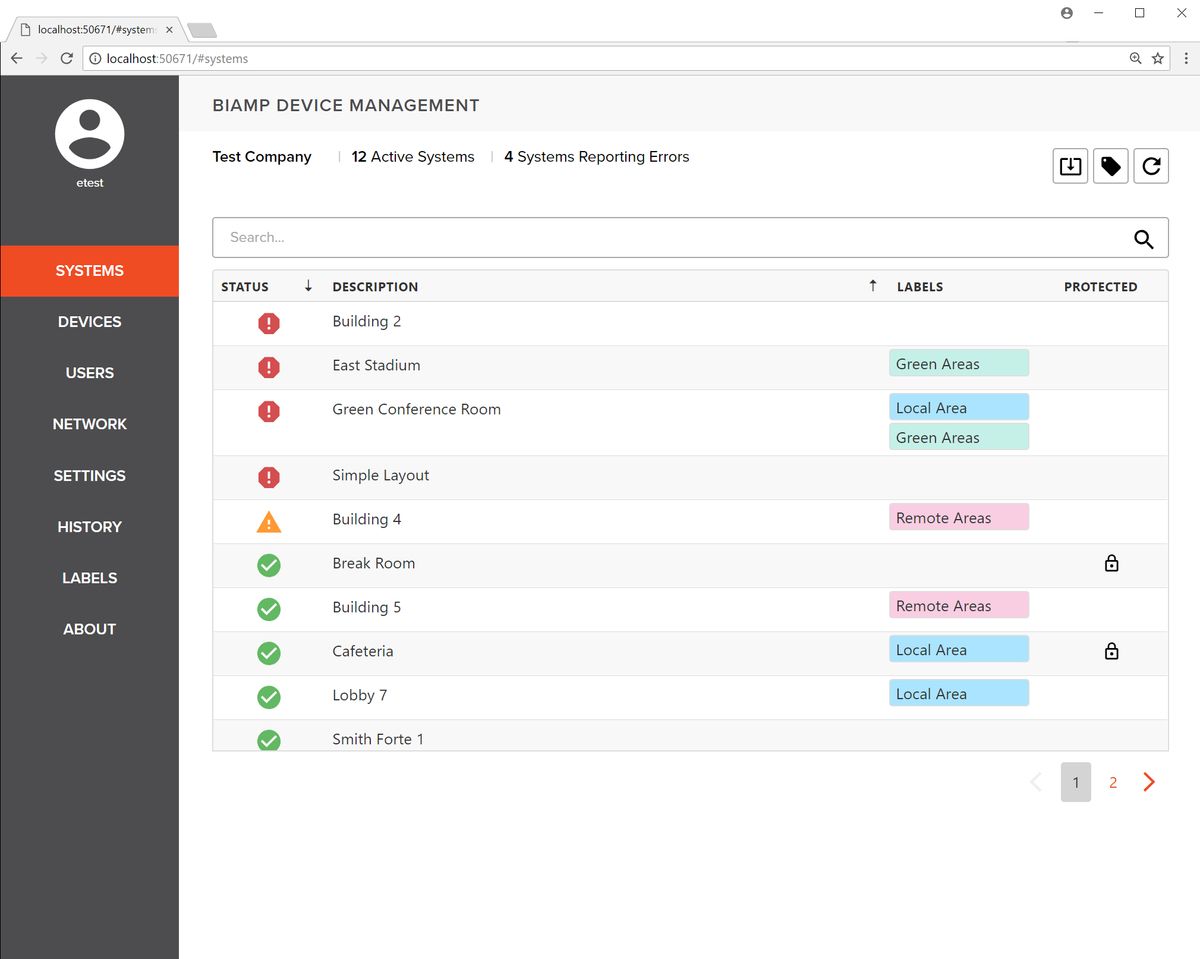Screen dimensions: 1200x959
Task: Click the firmware update download icon
Action: point(1069,166)
